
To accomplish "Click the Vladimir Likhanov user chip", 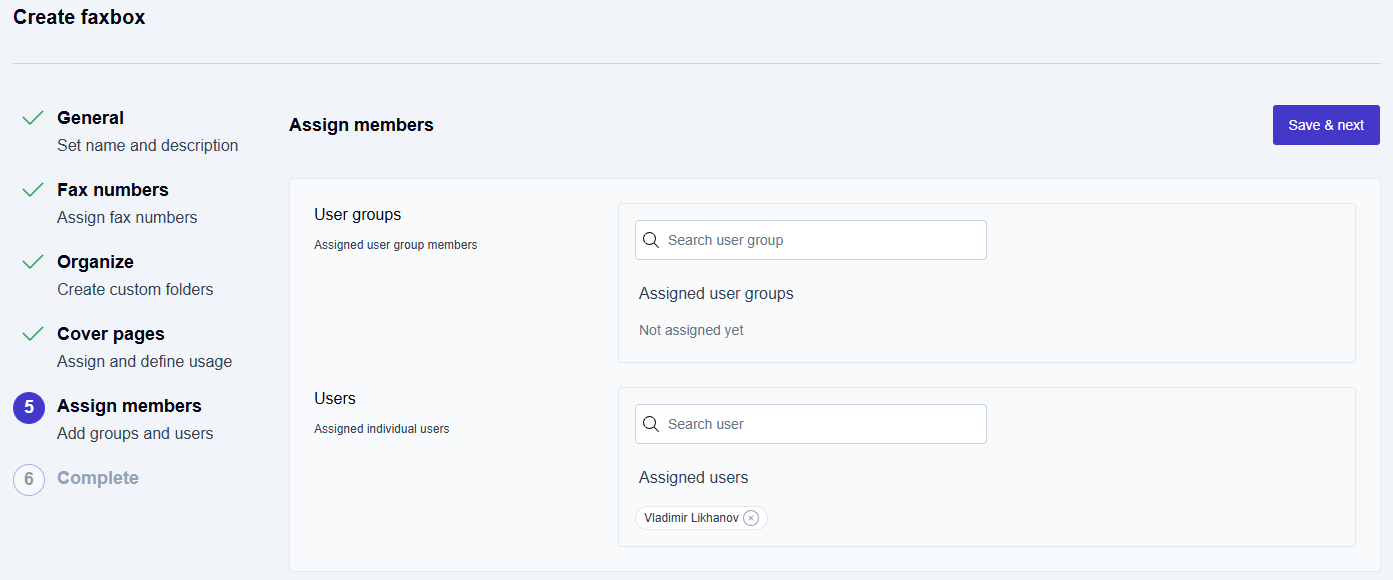I will (691, 518).
